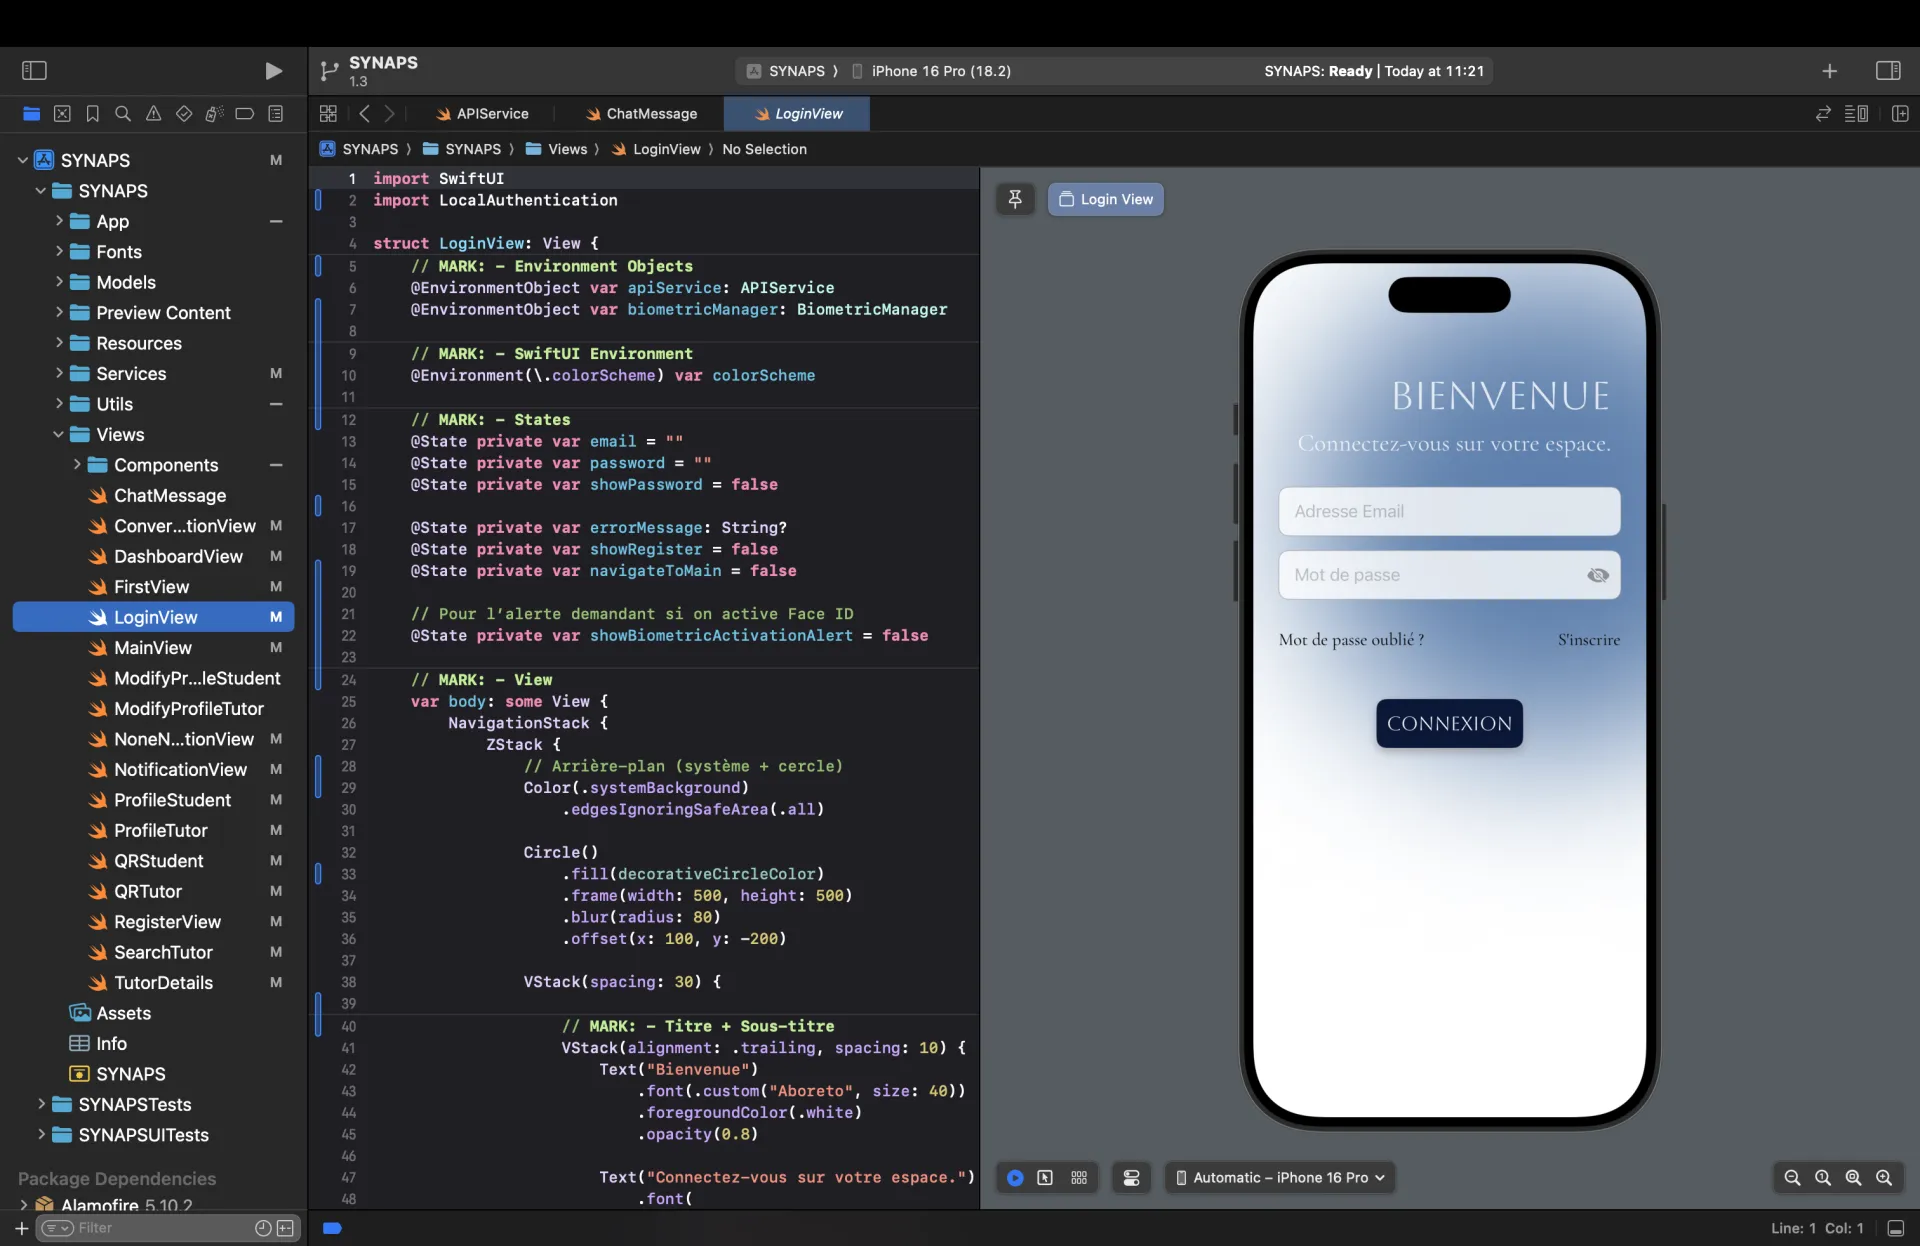Screen dimensions: 1920x1246
Task: Toggle the navigator sidebar
Action: pos(34,71)
